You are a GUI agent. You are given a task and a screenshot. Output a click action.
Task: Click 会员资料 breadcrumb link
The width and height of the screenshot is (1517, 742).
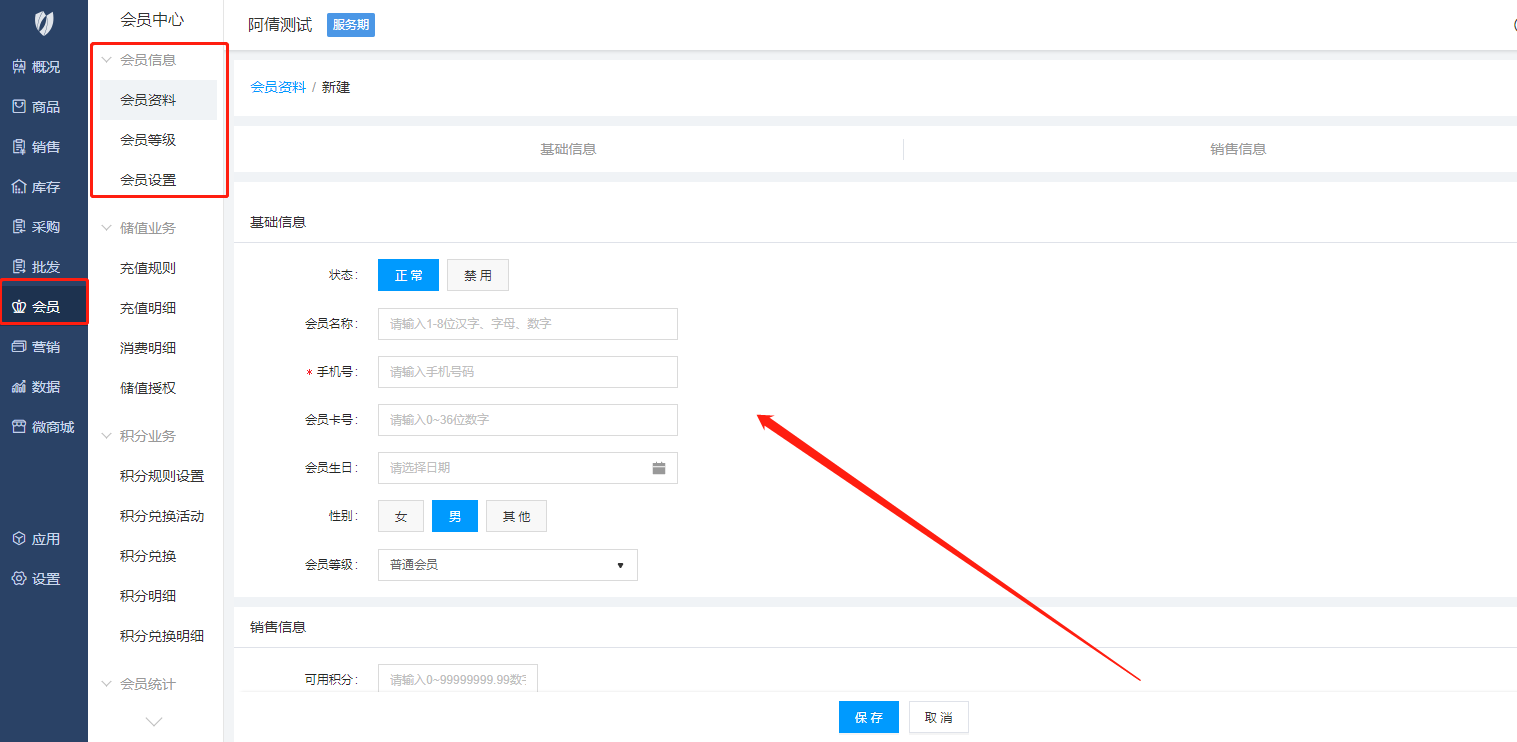click(278, 87)
